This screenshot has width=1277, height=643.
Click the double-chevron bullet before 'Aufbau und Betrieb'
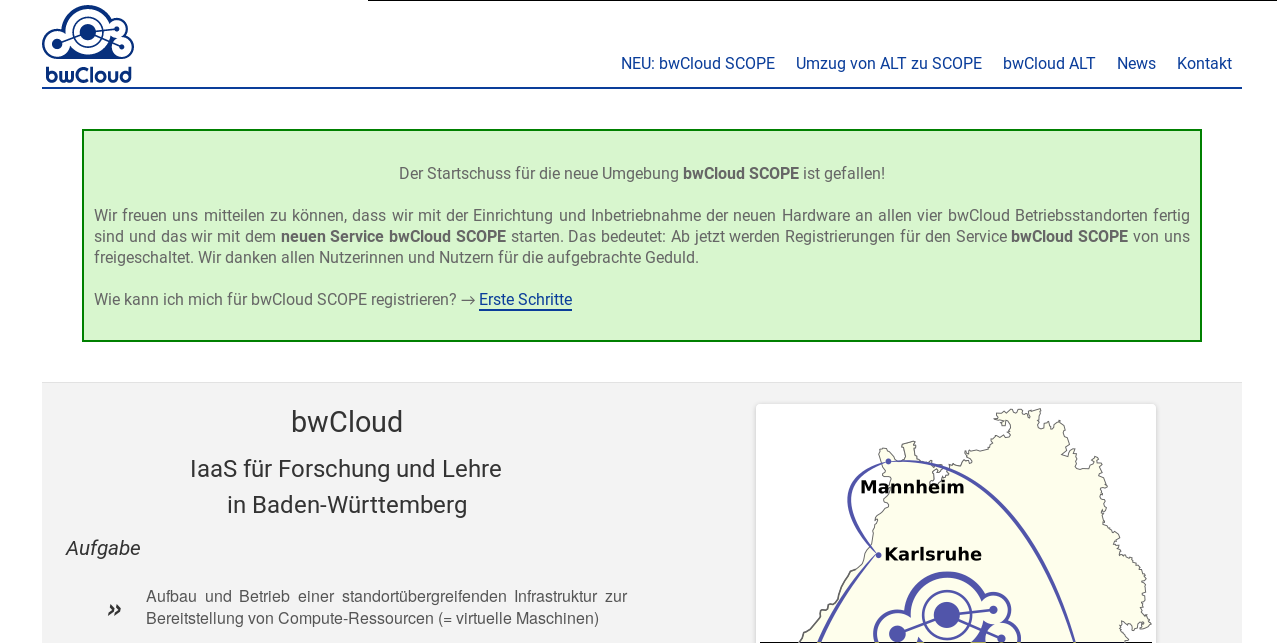point(115,609)
